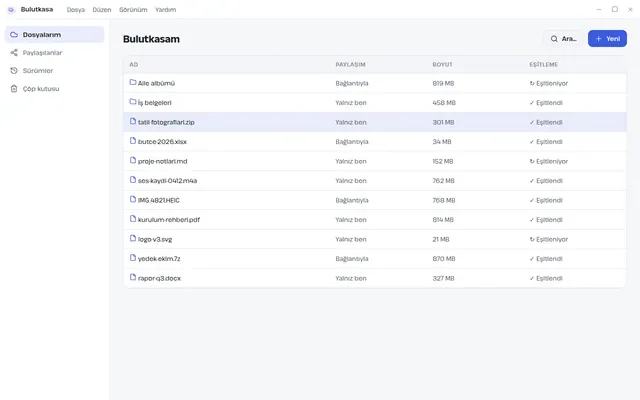Click the share icon beside Paylaşılanlar

point(14,53)
